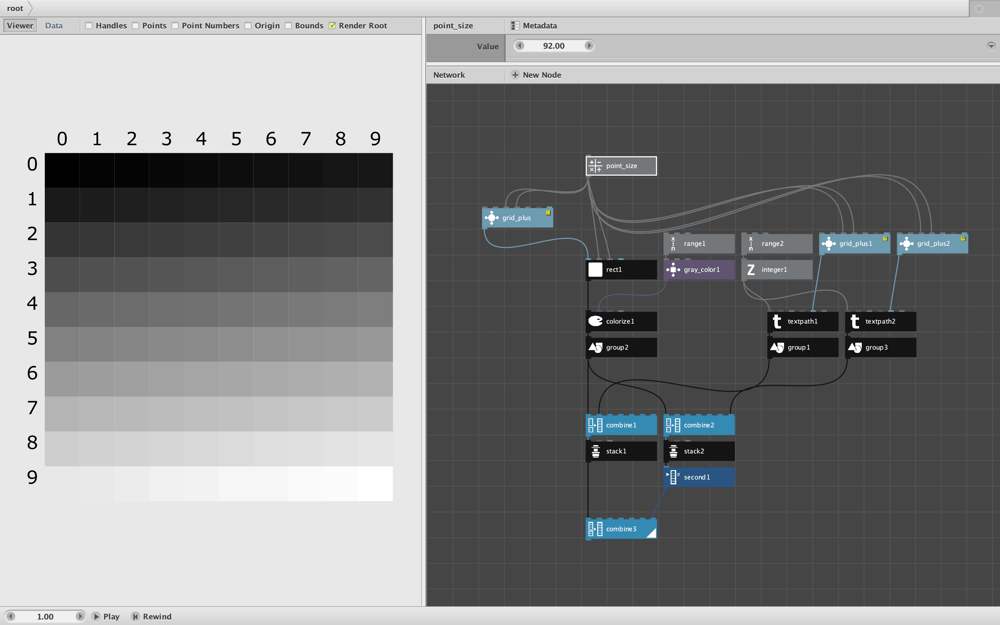Select the combine3 node icon
This screenshot has height=625, width=1000.
coord(595,529)
